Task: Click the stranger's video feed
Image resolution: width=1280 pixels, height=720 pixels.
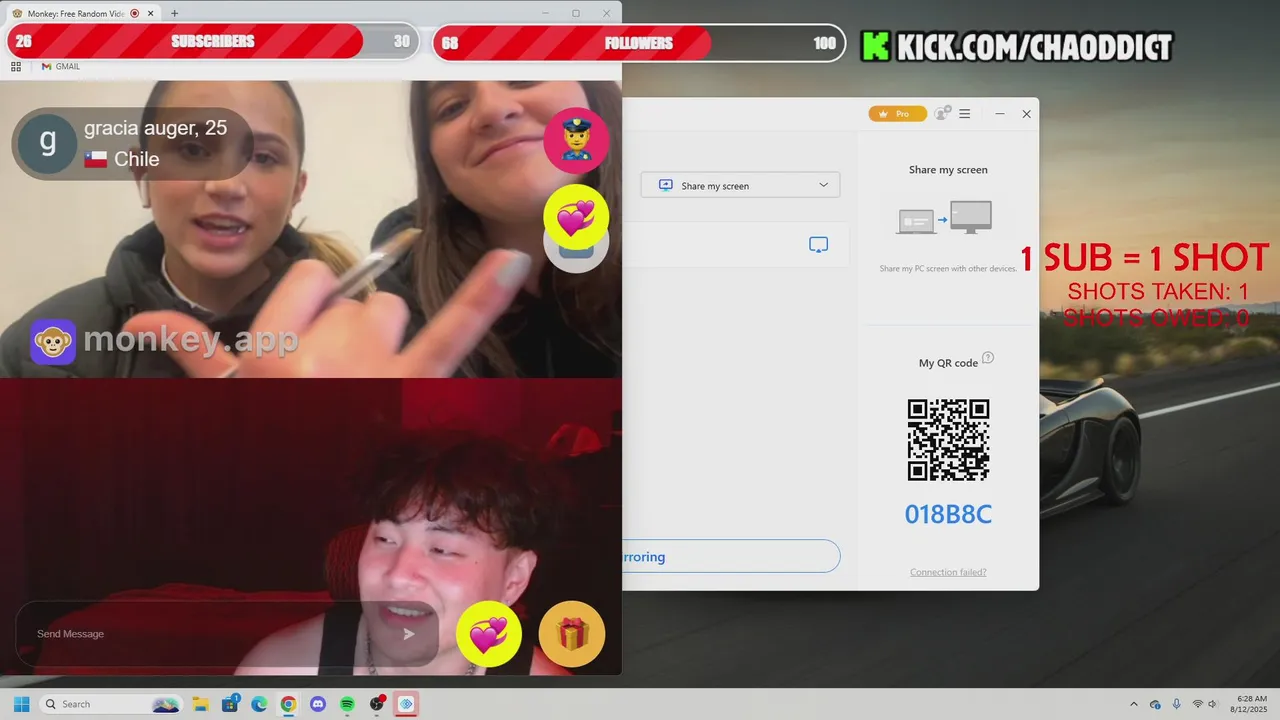Action: coord(310,229)
